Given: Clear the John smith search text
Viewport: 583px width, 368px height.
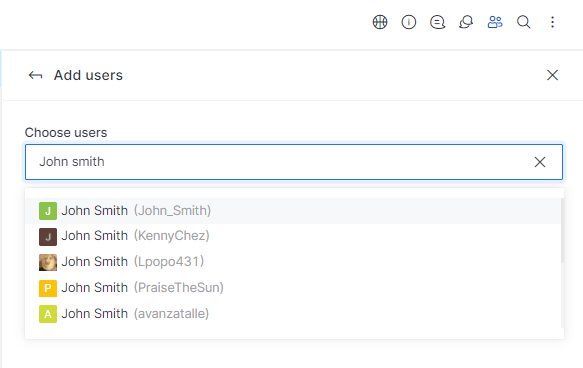Looking at the screenshot, I should pos(540,162).
